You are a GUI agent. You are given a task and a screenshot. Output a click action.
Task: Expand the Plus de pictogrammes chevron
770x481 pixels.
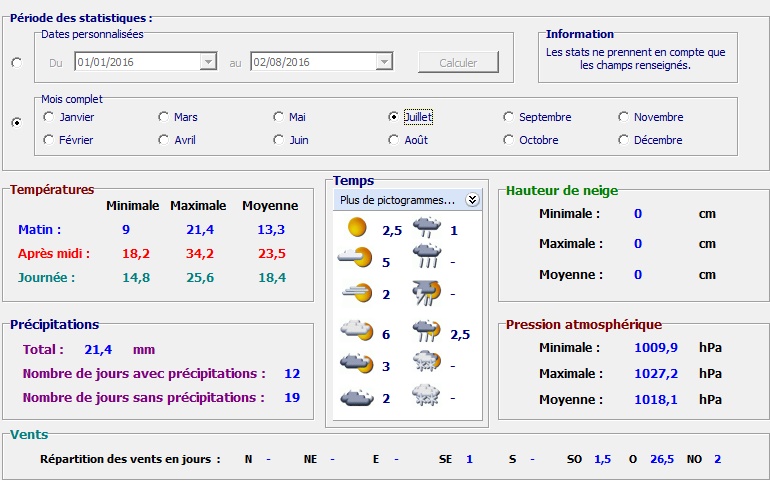(472, 199)
